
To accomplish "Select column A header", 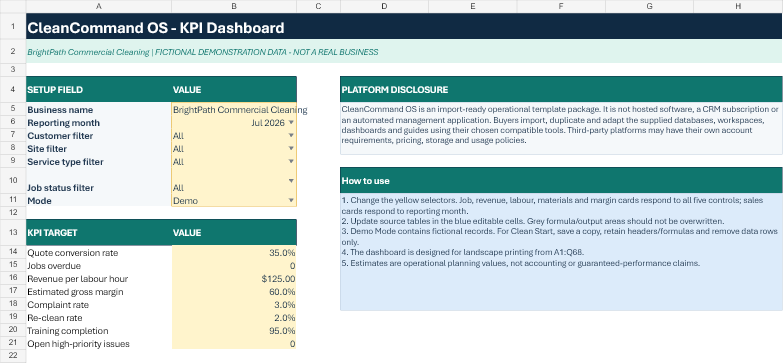I will click(99, 6).
